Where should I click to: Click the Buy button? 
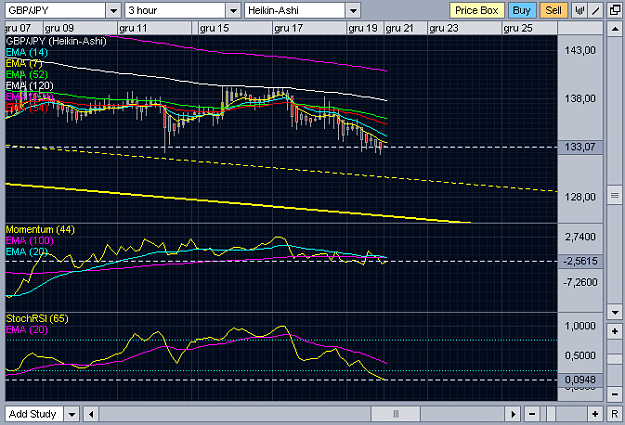[521, 10]
